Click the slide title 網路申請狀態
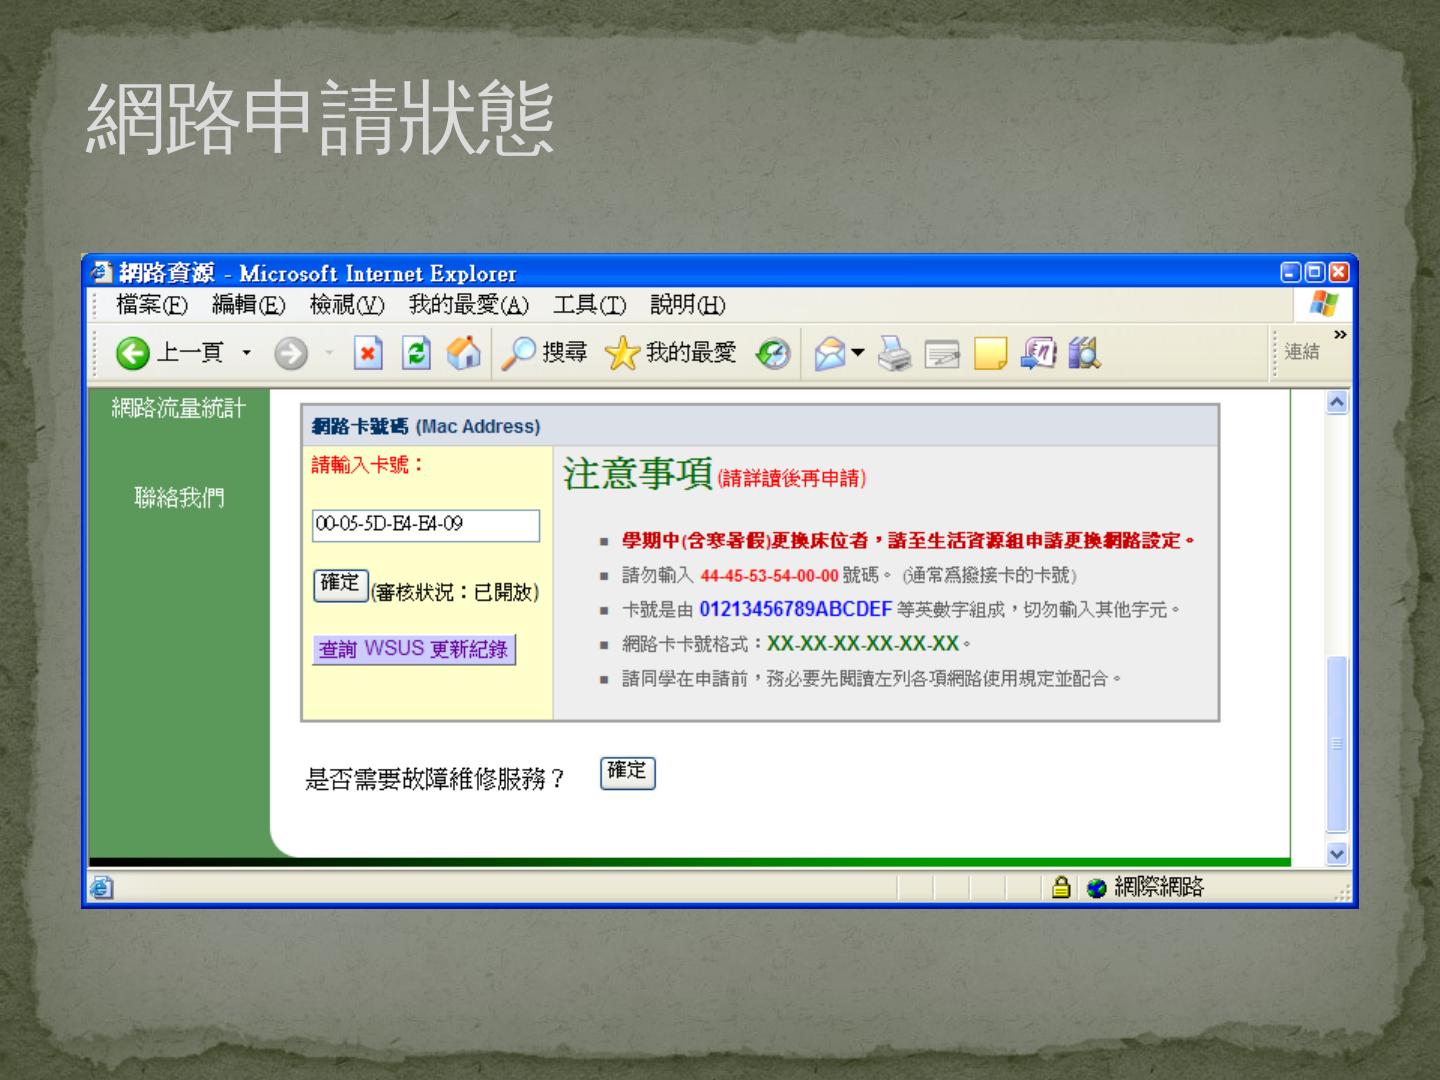 pyautogui.click(x=320, y=120)
